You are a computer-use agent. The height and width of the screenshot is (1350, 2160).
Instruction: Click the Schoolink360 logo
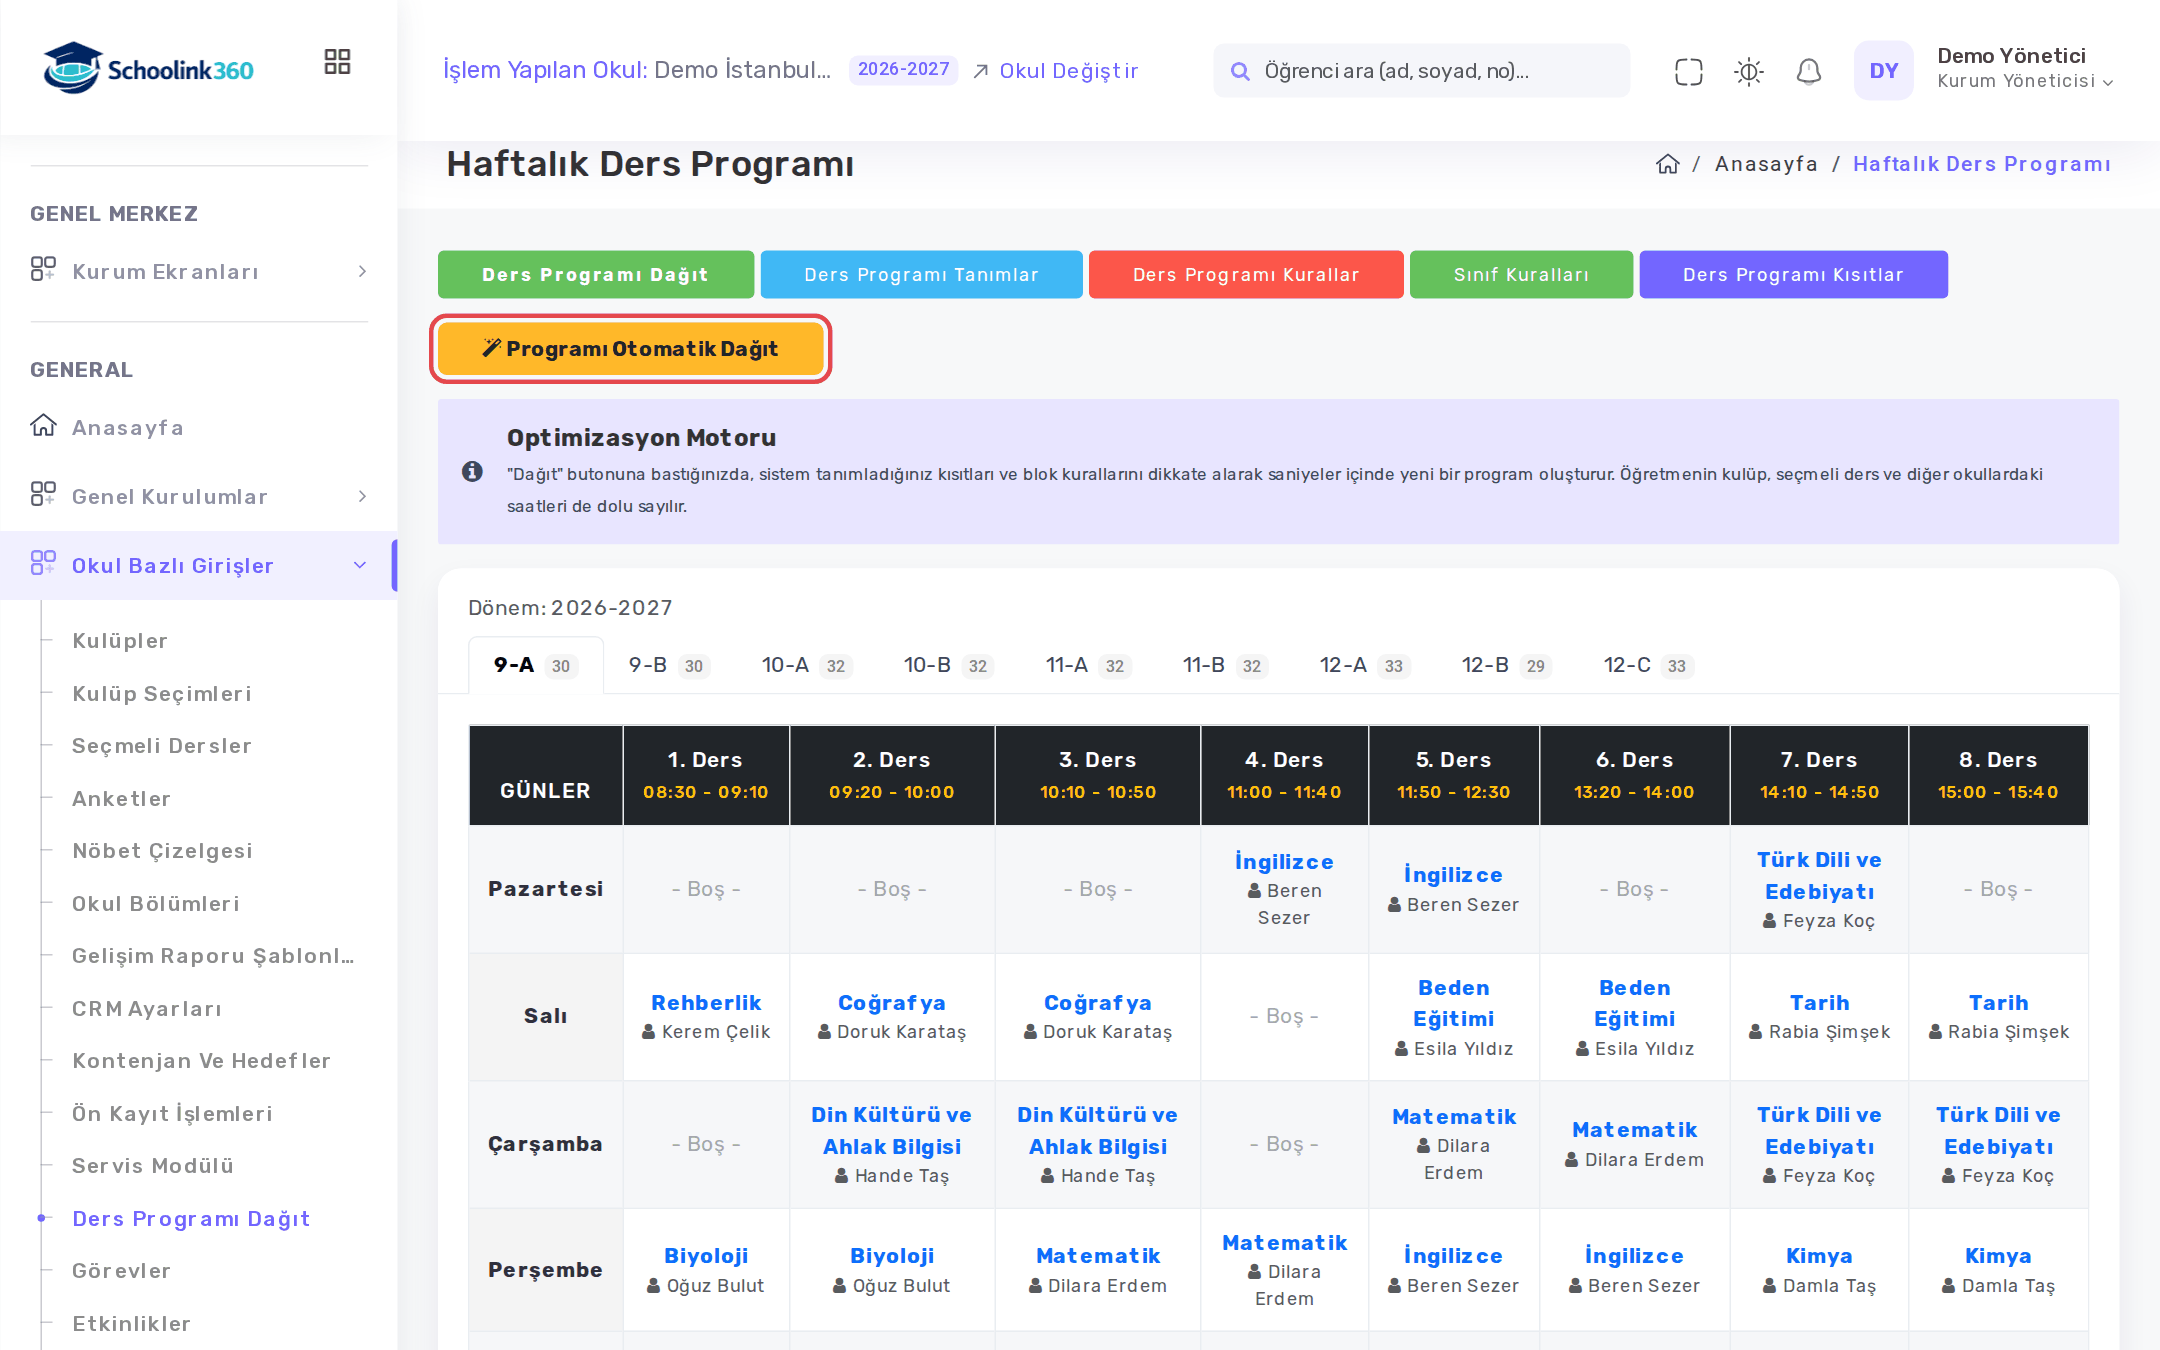tap(148, 69)
